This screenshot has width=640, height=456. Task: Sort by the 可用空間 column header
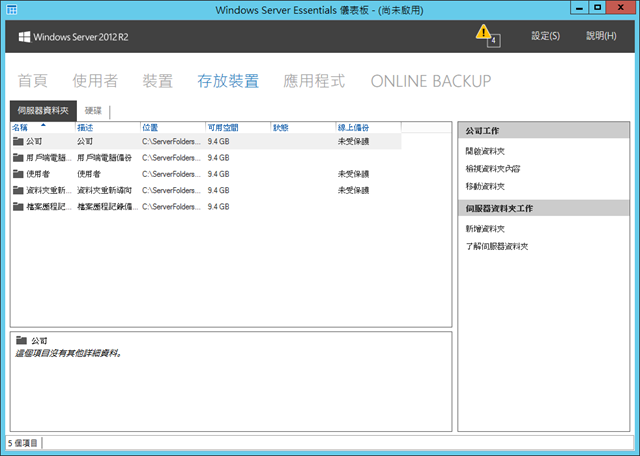(238, 128)
